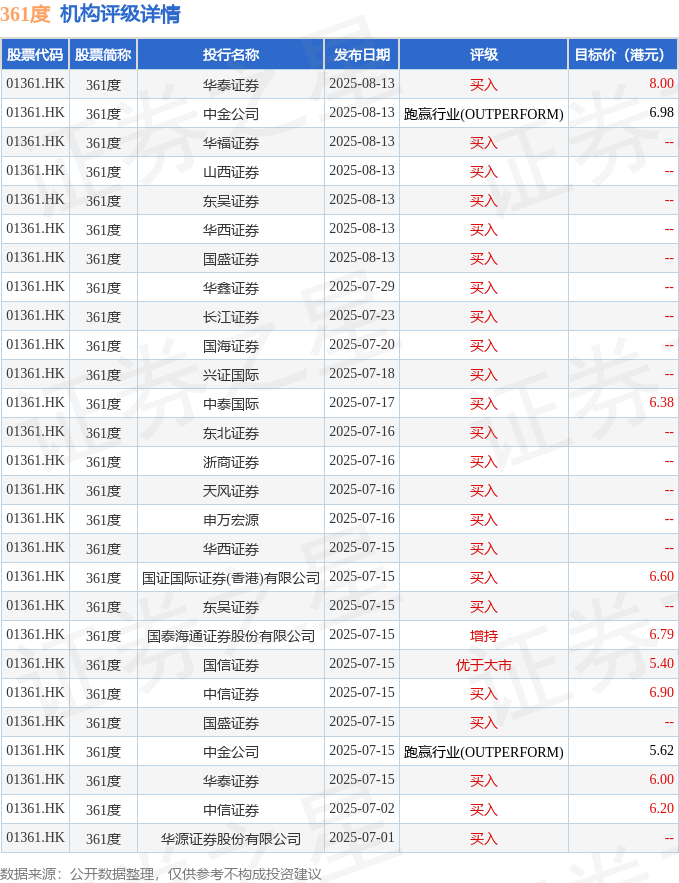Image resolution: width=679 pixels, height=883 pixels.
Task: Click the 浙商证券 cell
Action: pos(231,462)
